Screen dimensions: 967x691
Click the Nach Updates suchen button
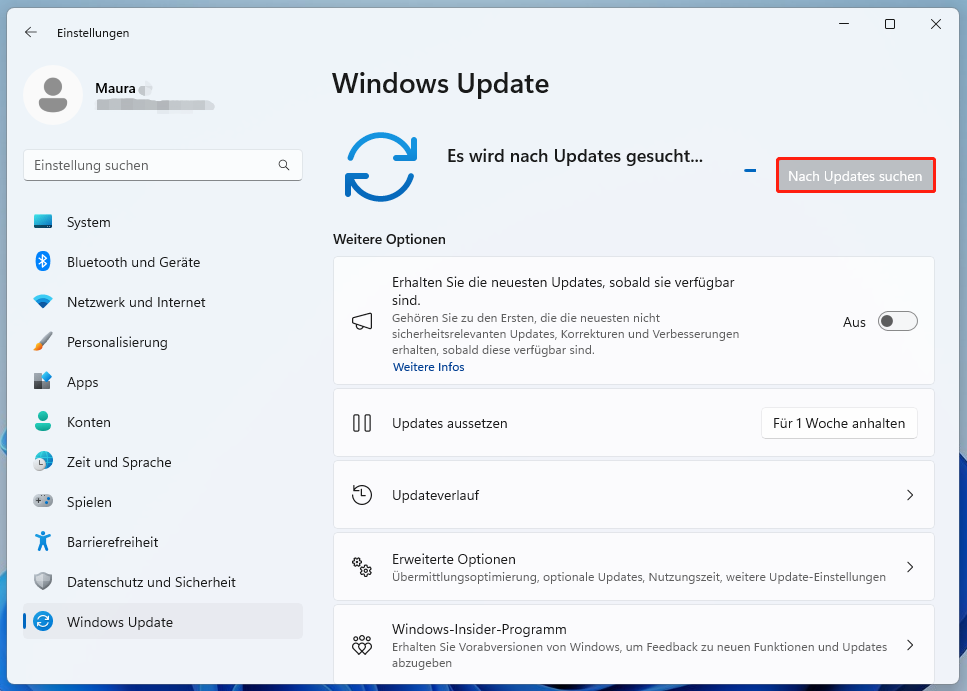point(855,174)
